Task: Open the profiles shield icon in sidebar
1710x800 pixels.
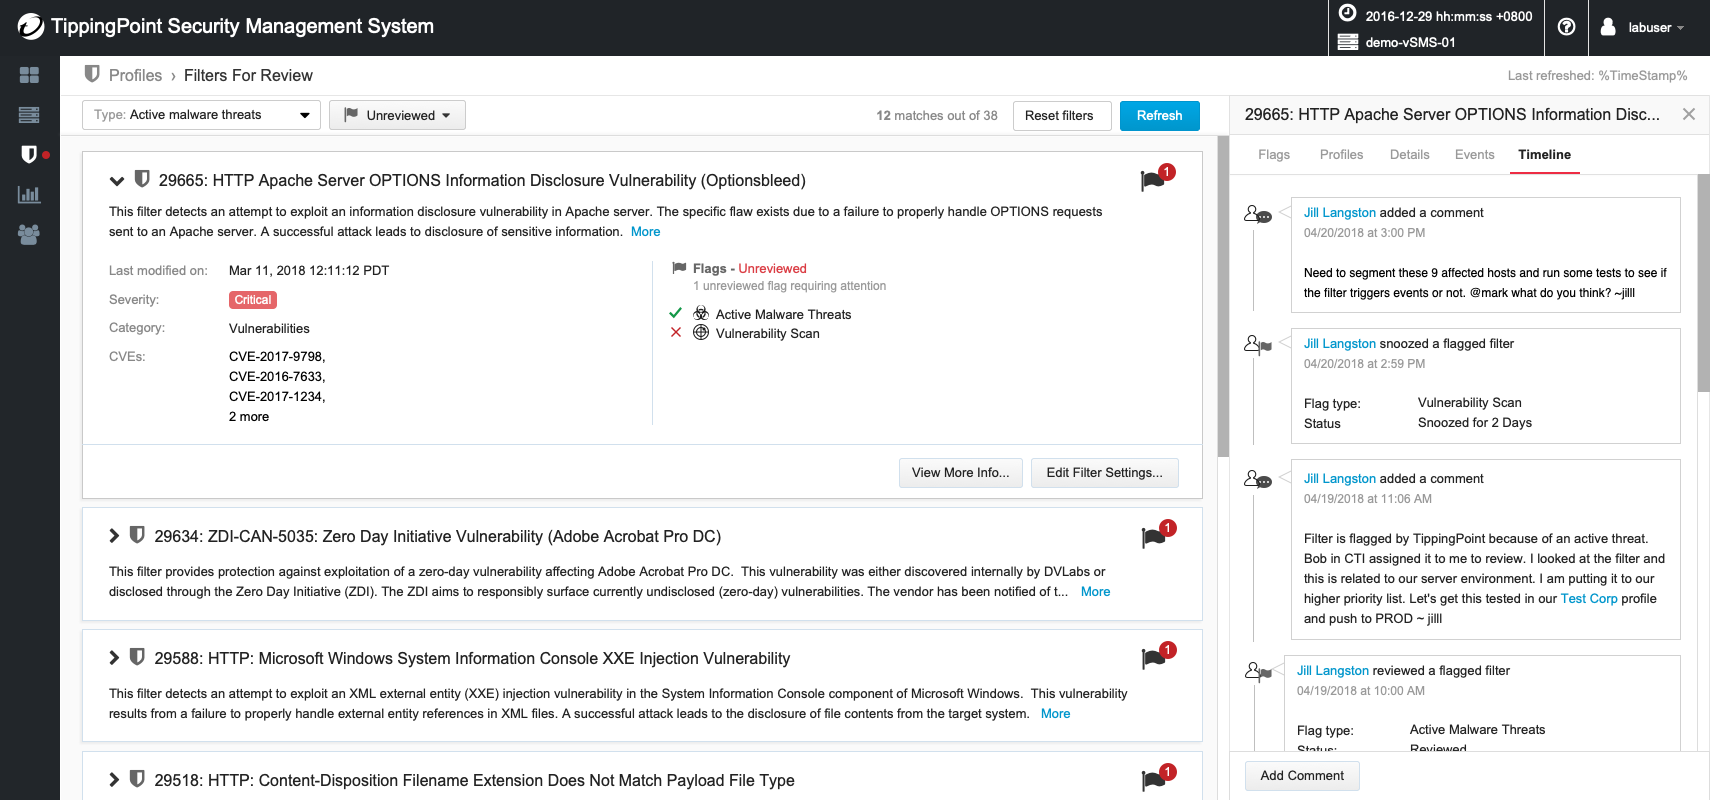Action: (29, 154)
